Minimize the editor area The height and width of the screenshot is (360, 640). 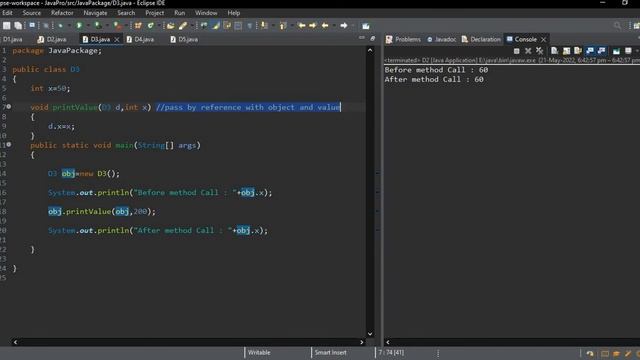pyautogui.click(x=361, y=38)
